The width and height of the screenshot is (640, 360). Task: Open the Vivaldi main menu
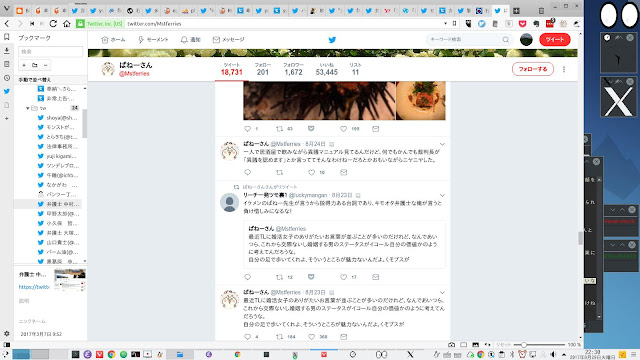7,8
